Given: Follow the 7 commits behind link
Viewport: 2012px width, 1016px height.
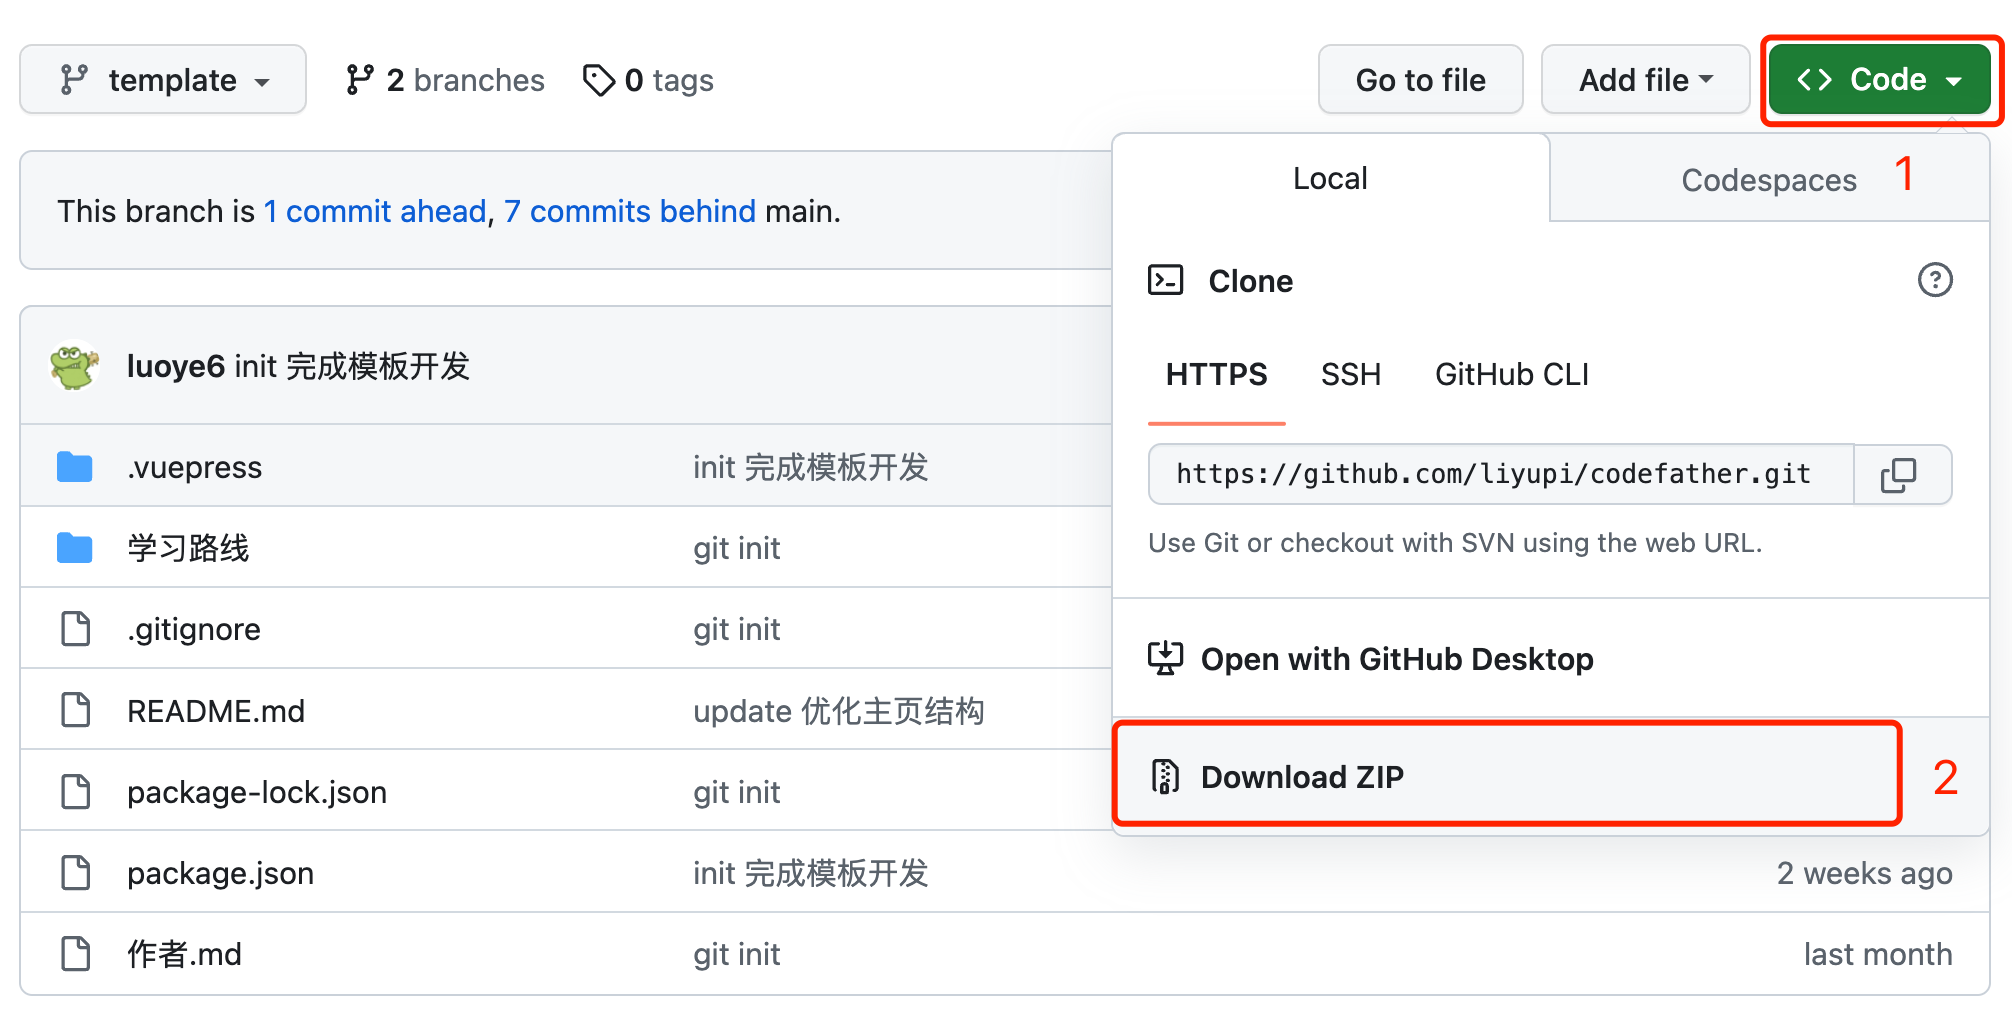Looking at the screenshot, I should pyautogui.click(x=630, y=211).
